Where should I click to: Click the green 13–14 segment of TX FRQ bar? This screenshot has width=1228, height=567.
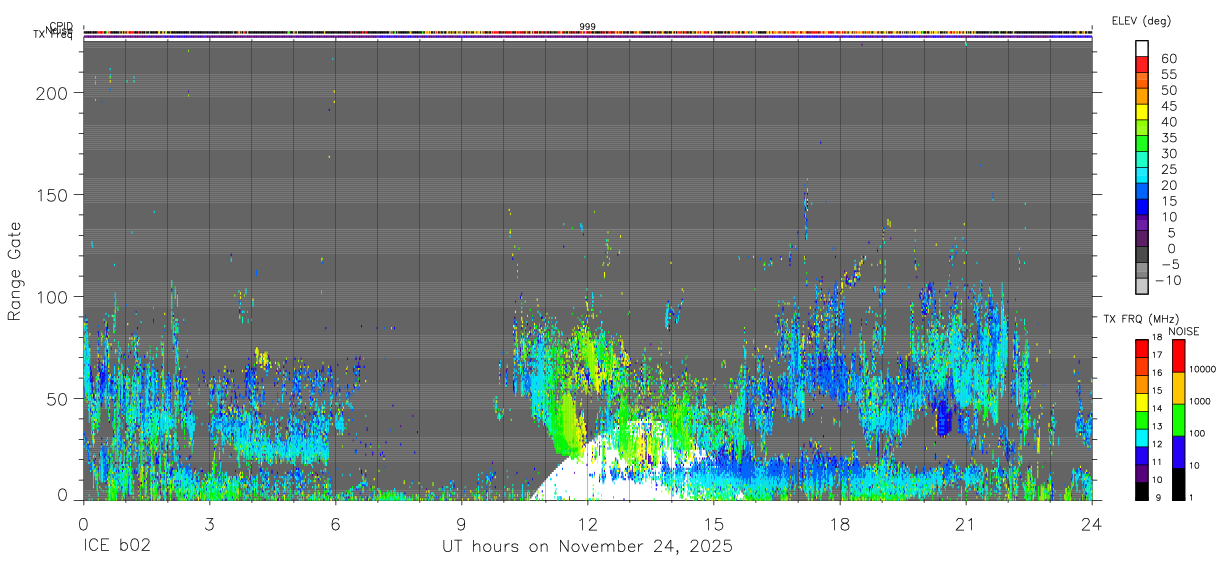1141,420
